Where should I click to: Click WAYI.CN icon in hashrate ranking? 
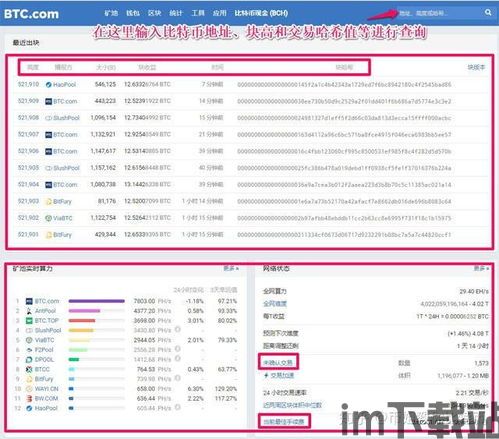point(29,389)
